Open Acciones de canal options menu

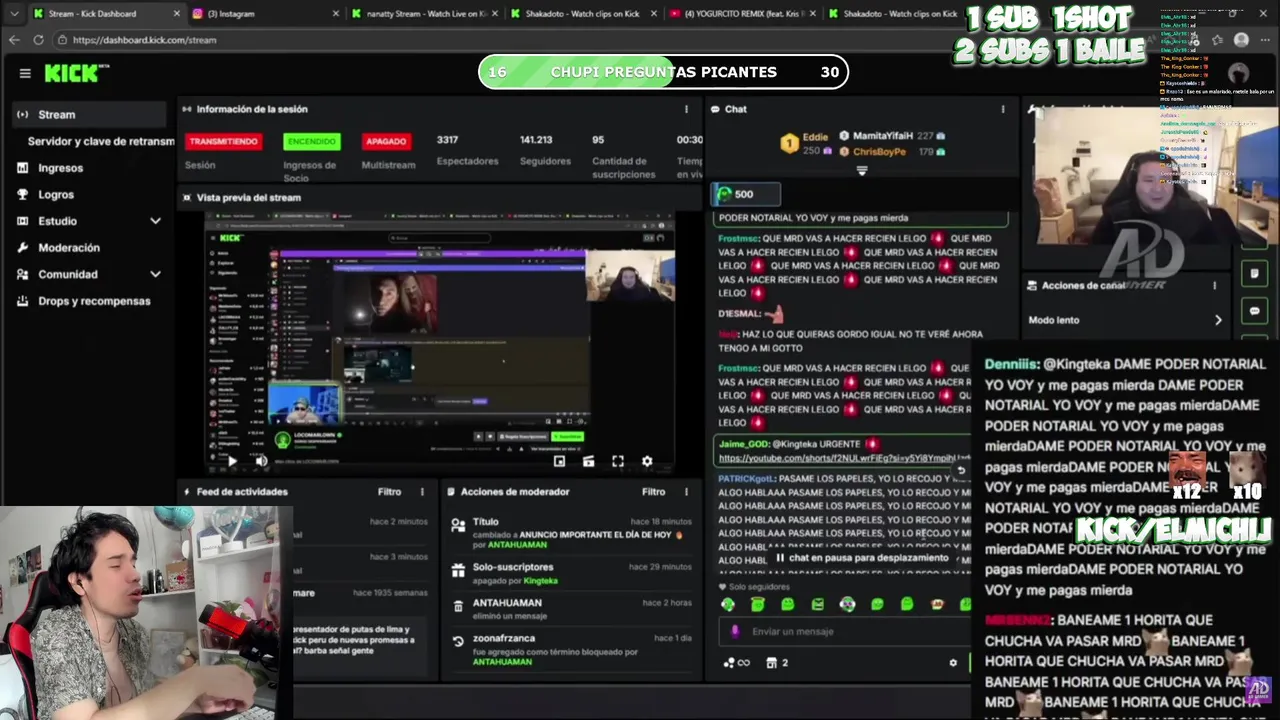click(x=1215, y=285)
